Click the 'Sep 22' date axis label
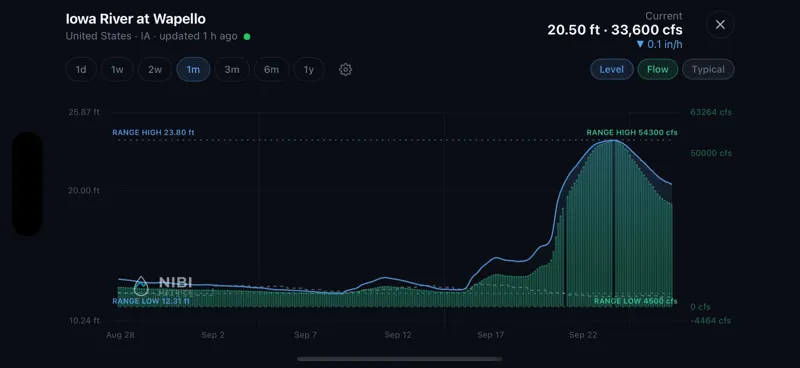The width and height of the screenshot is (800, 368). 583,335
